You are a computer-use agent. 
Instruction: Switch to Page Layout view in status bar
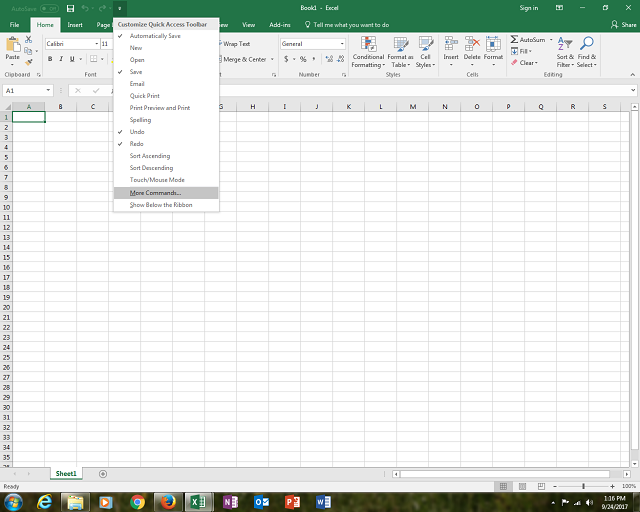[x=522, y=486]
